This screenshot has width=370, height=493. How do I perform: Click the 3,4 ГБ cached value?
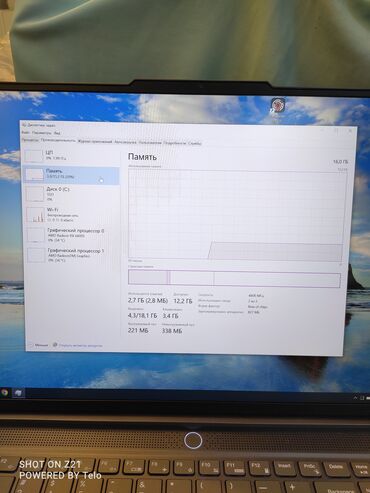click(170, 315)
